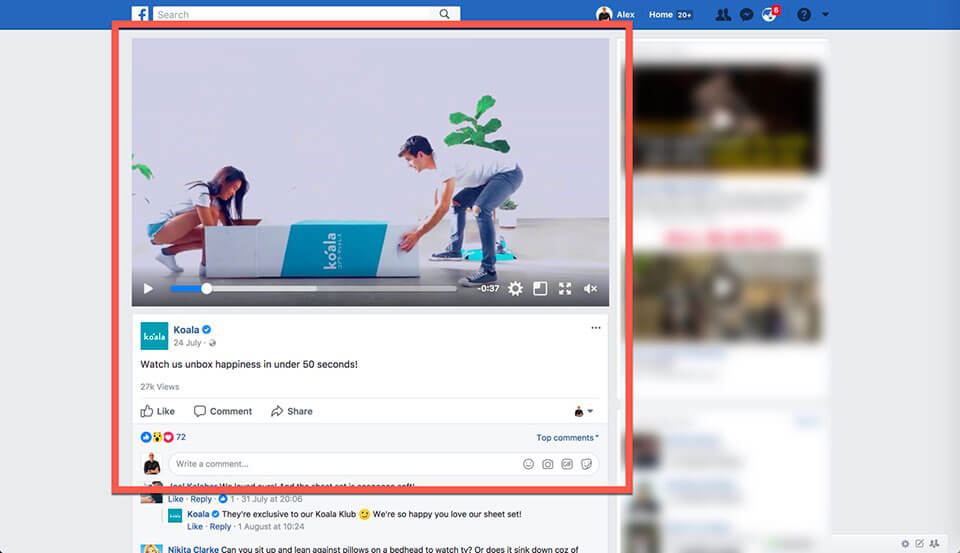This screenshot has width=960, height=553.
Task: Open the Alex profile link
Action: [x=625, y=14]
